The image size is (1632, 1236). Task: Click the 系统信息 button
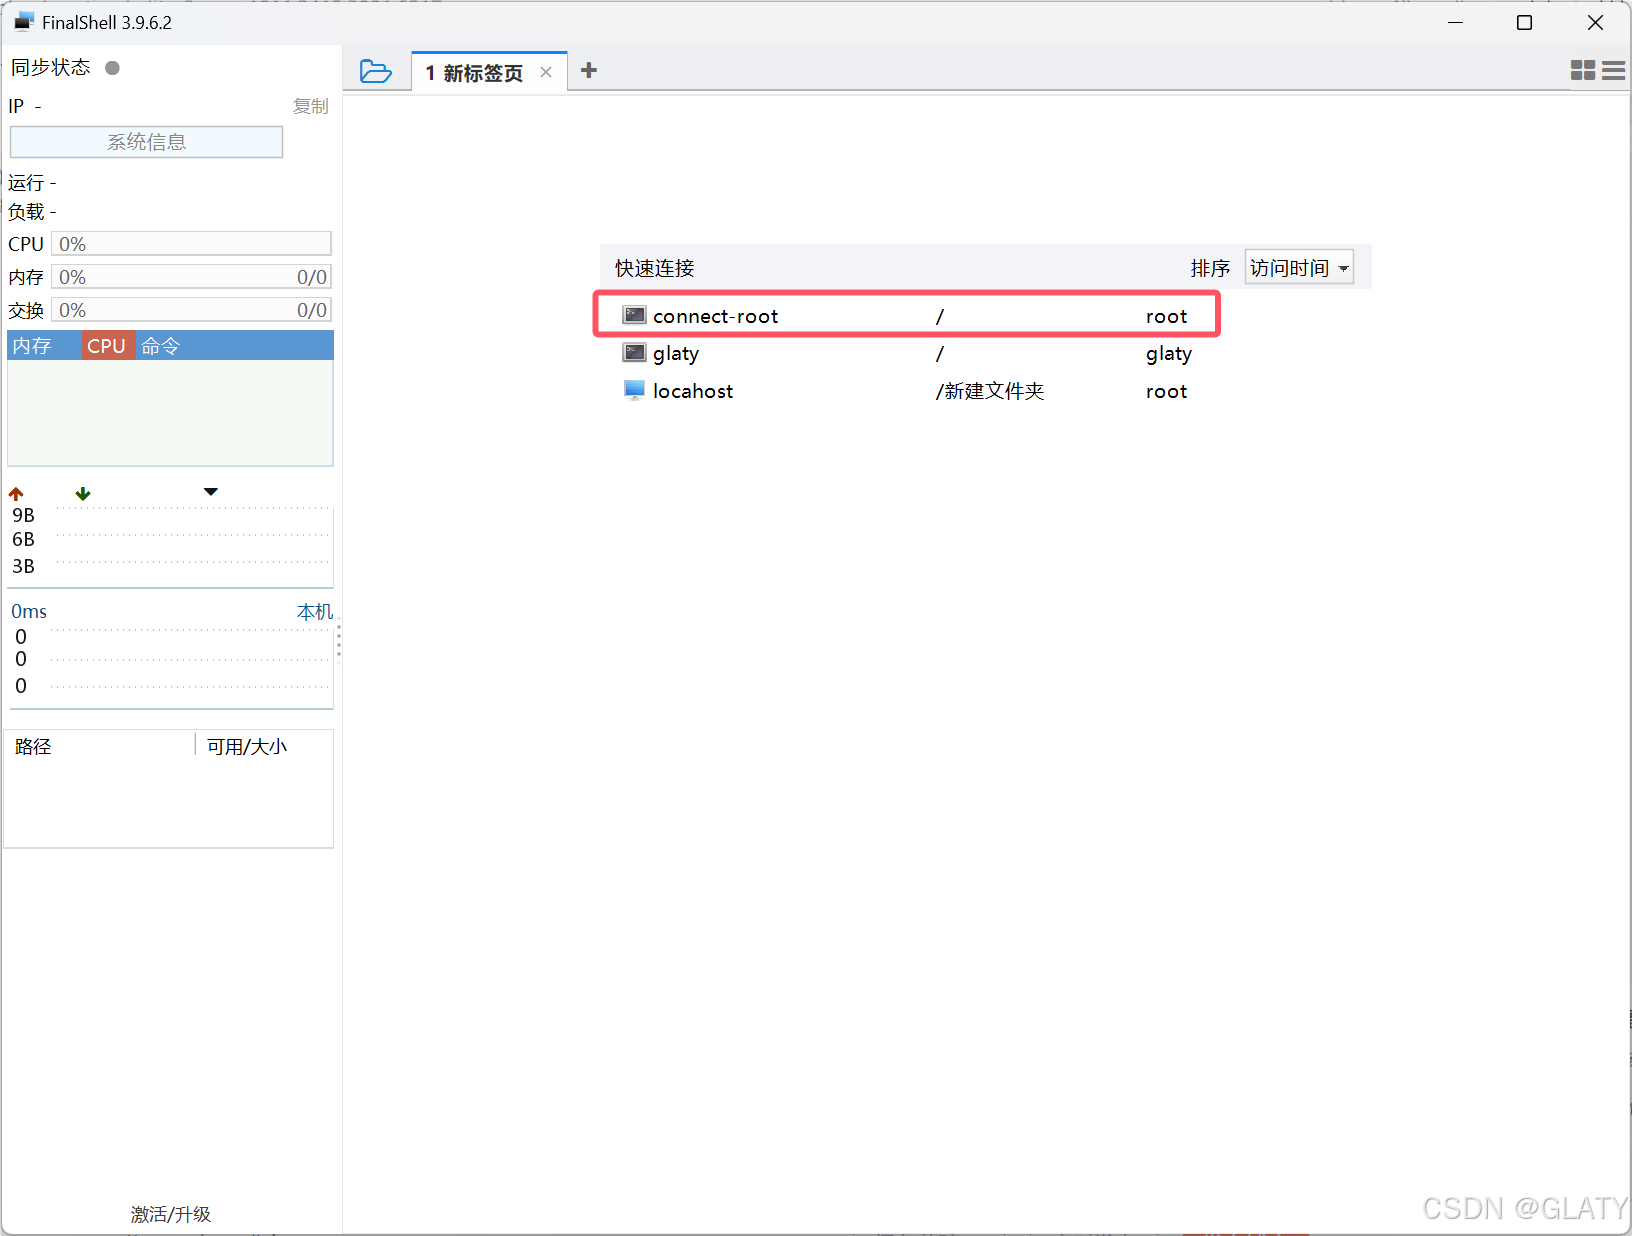(146, 142)
